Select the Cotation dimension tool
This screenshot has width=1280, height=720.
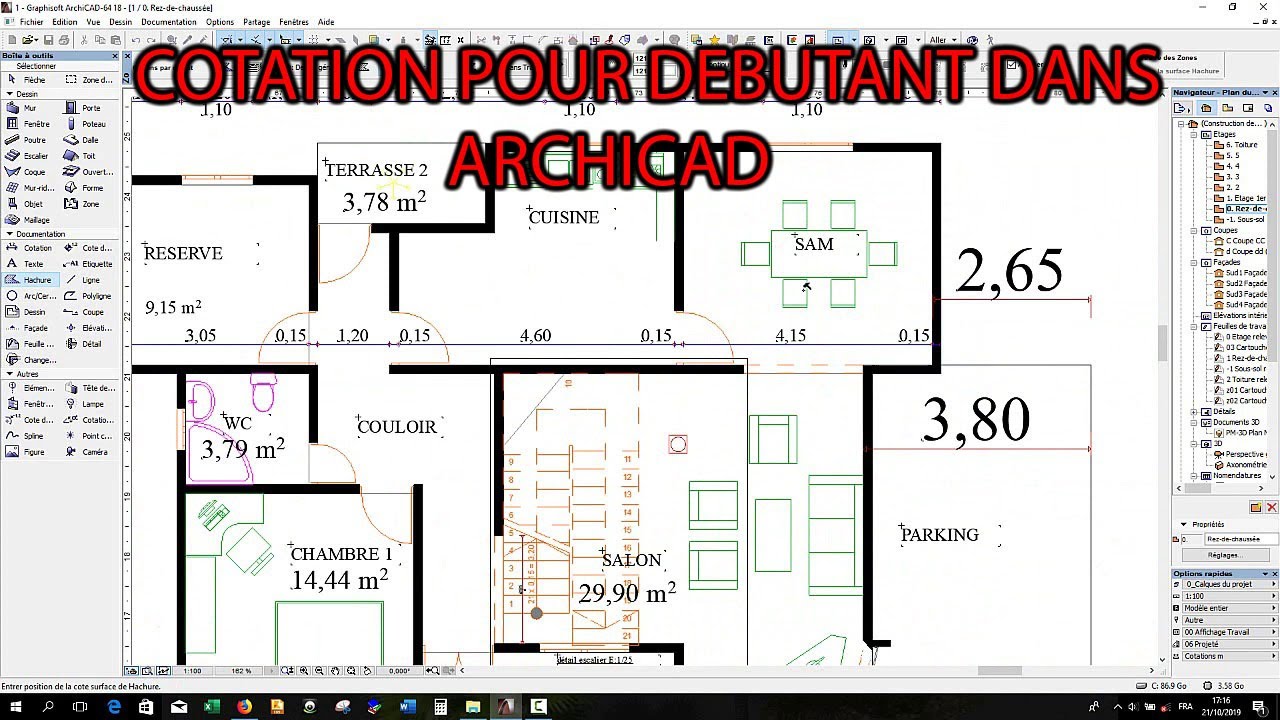pos(32,248)
